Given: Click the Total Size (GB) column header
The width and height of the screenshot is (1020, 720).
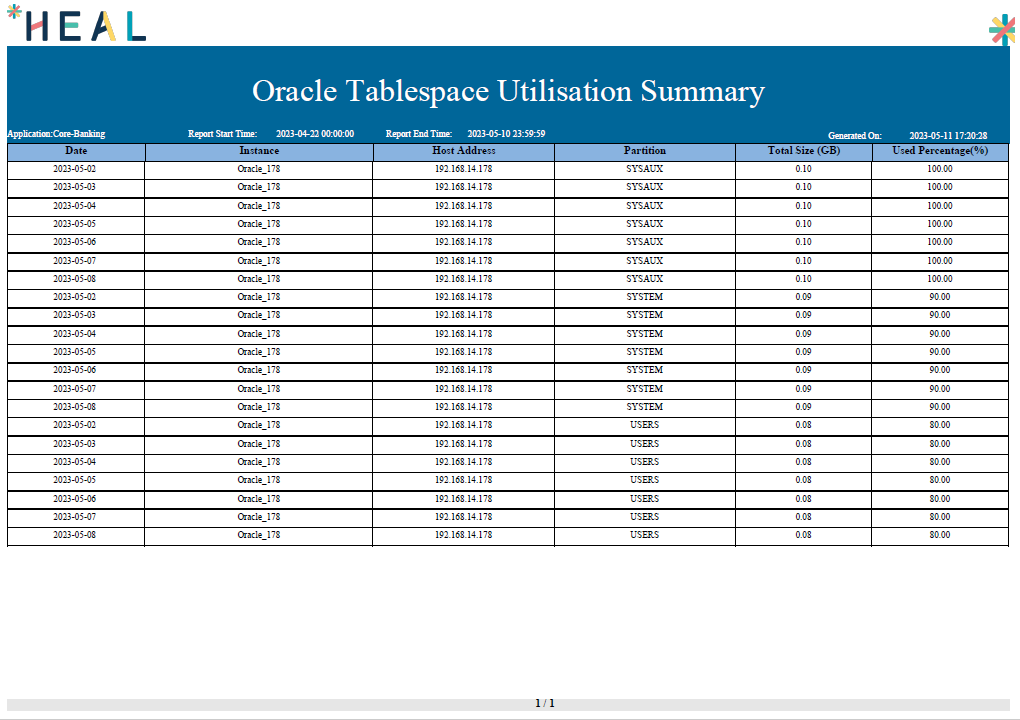Looking at the screenshot, I should (x=803, y=151).
